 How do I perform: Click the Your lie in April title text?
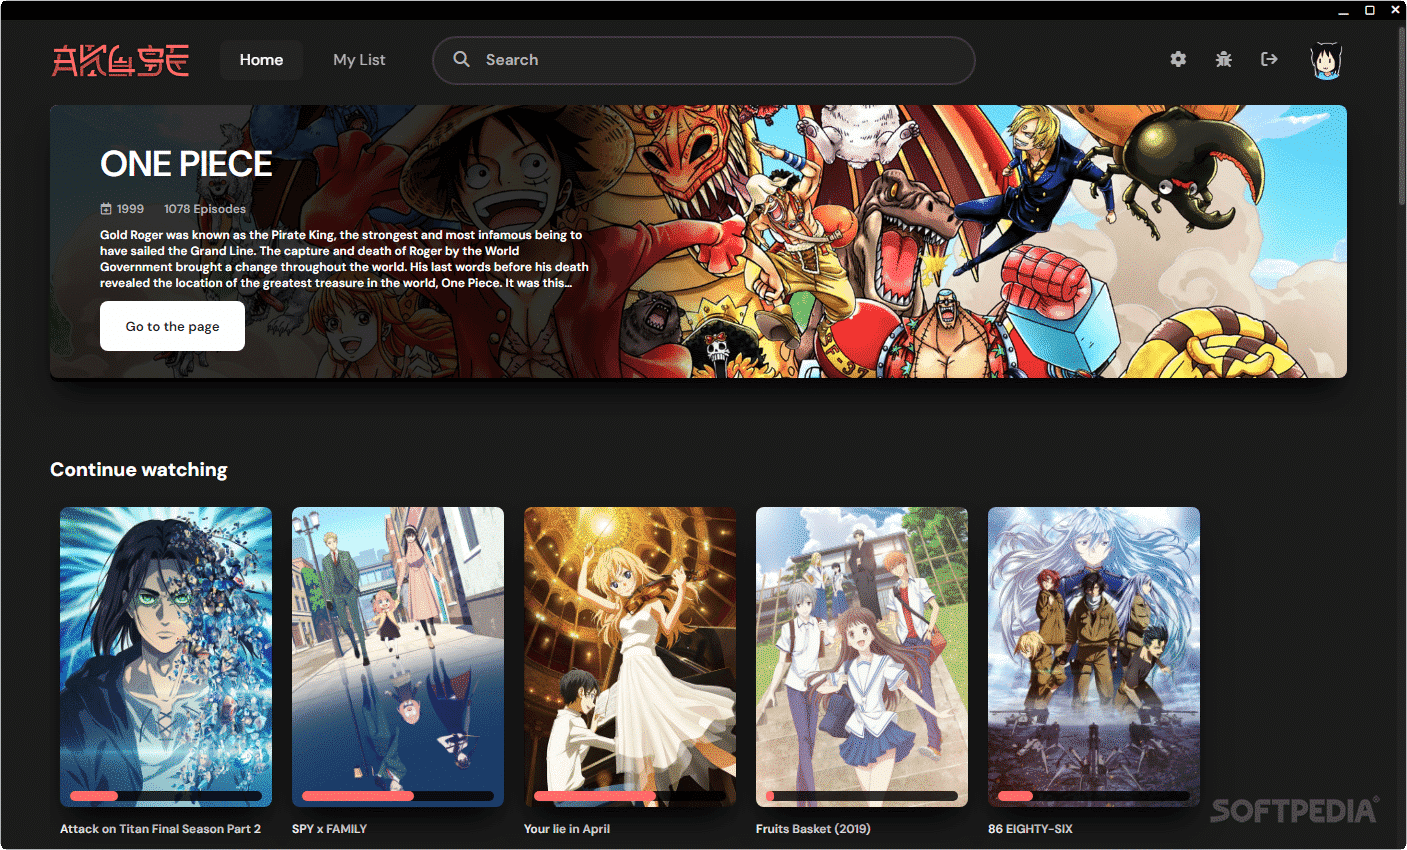[567, 829]
